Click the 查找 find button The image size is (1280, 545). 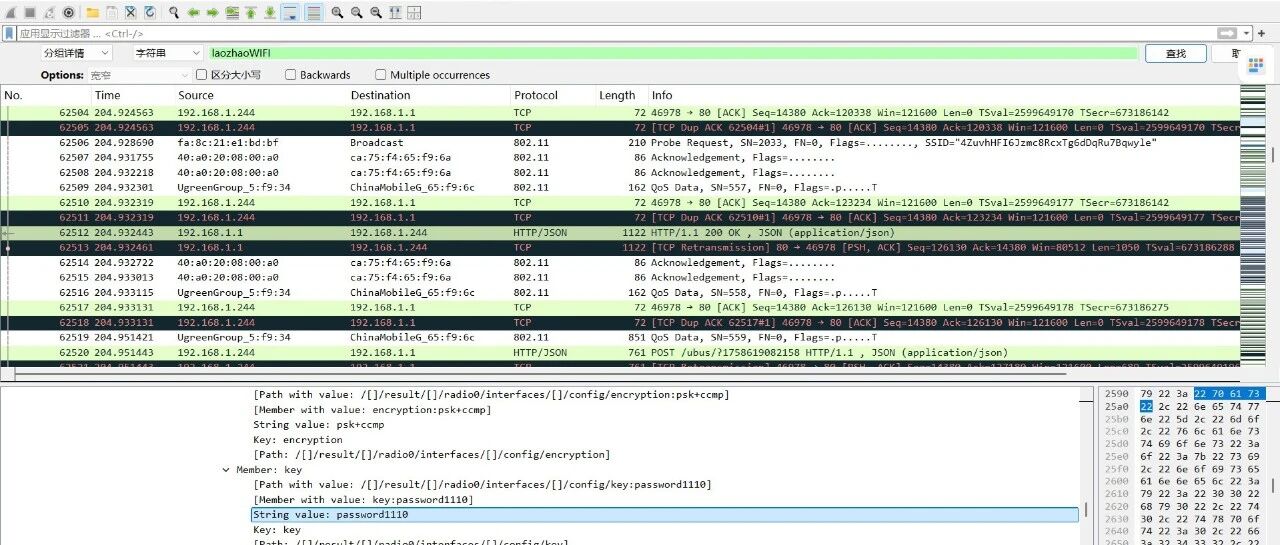pos(1175,54)
